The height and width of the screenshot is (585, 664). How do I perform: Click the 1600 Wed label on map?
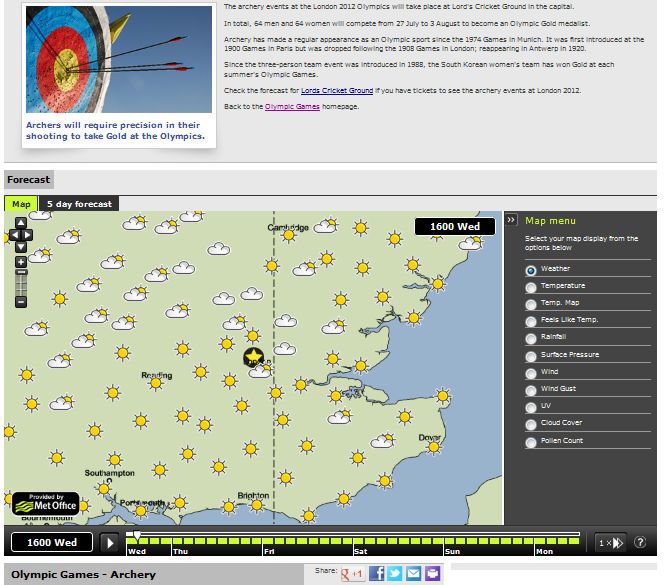click(455, 226)
